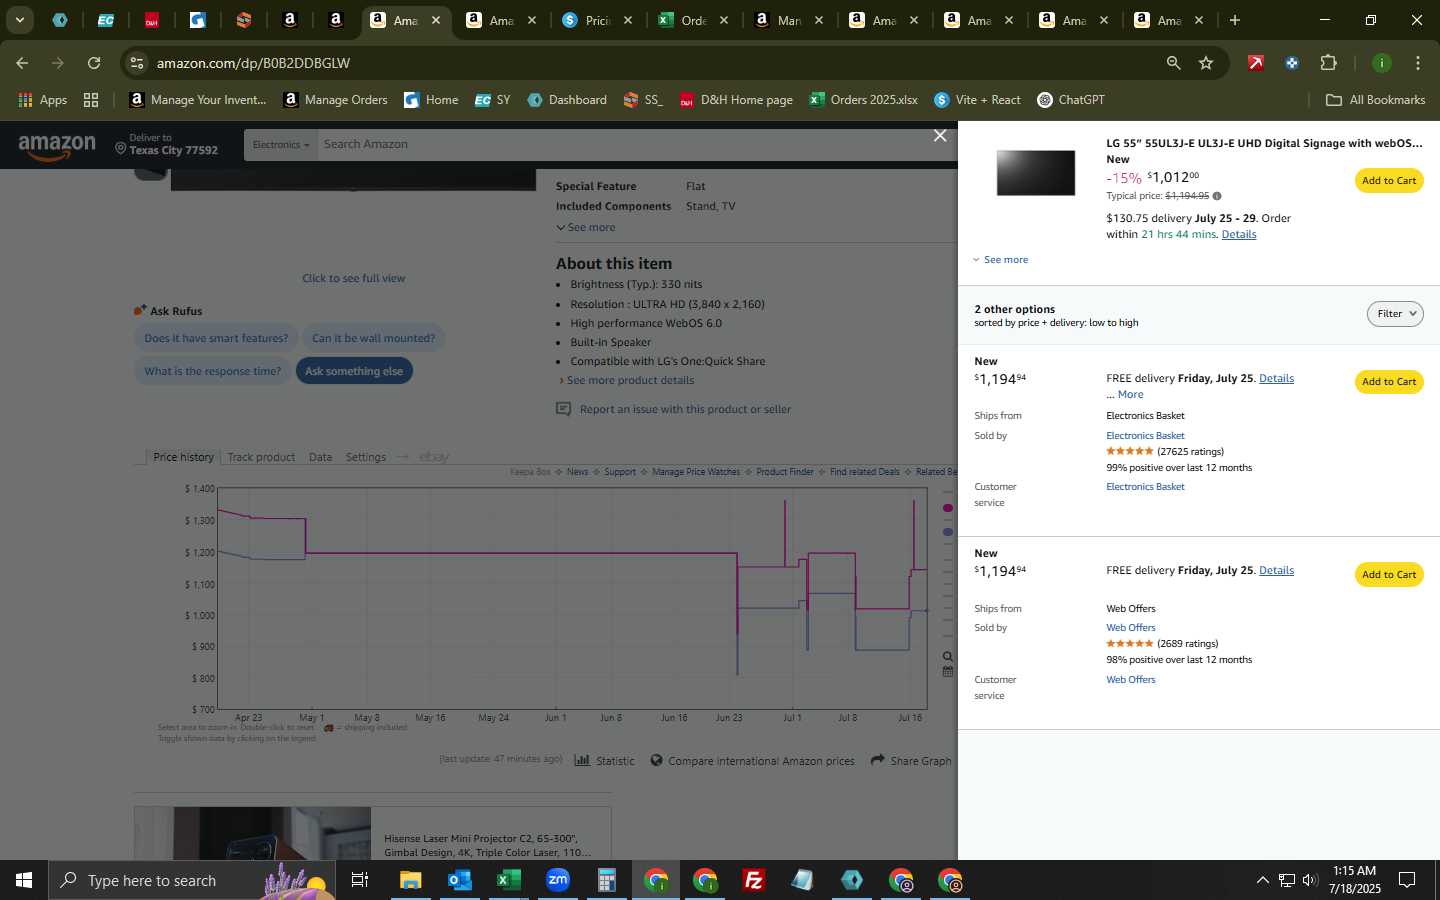Open the Apps bookmark shortcut
This screenshot has width=1440, height=900.
click(x=42, y=100)
